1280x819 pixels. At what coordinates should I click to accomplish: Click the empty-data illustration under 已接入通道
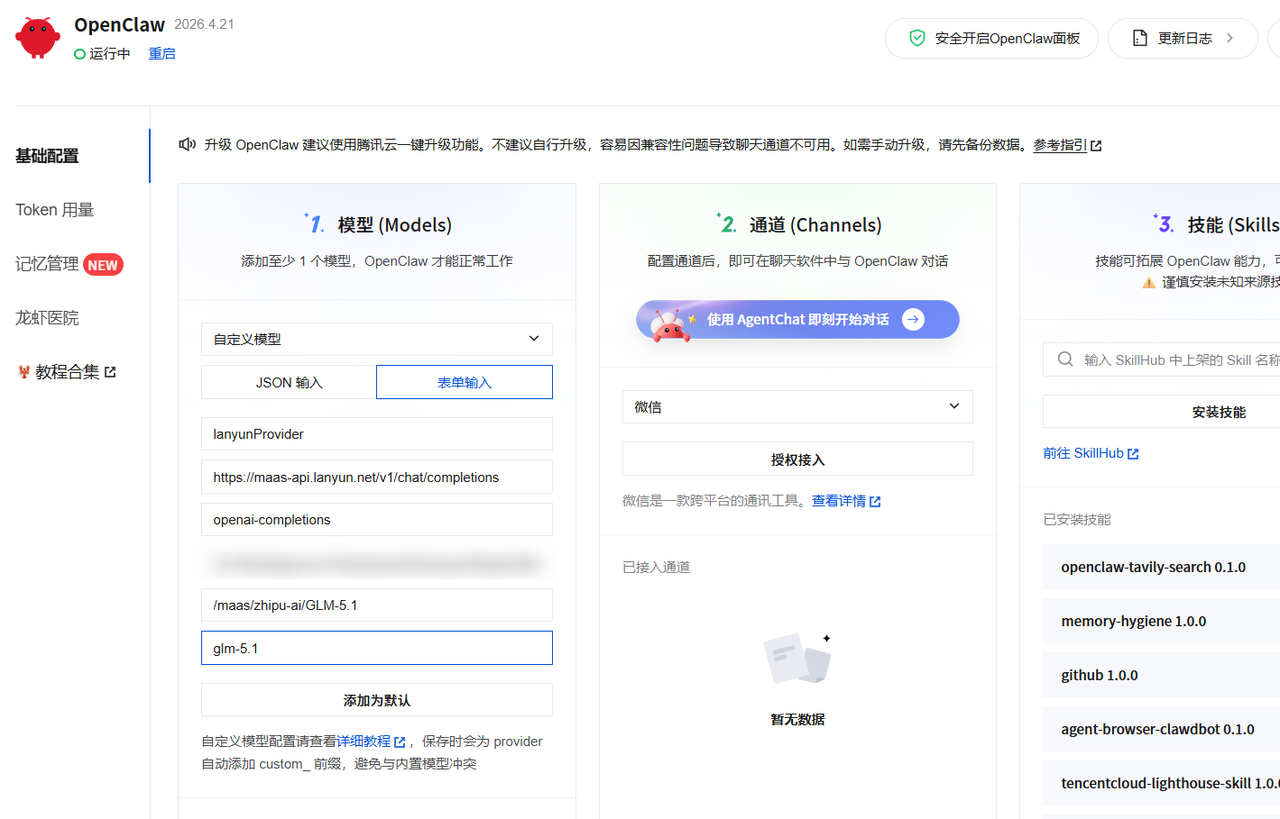point(797,659)
